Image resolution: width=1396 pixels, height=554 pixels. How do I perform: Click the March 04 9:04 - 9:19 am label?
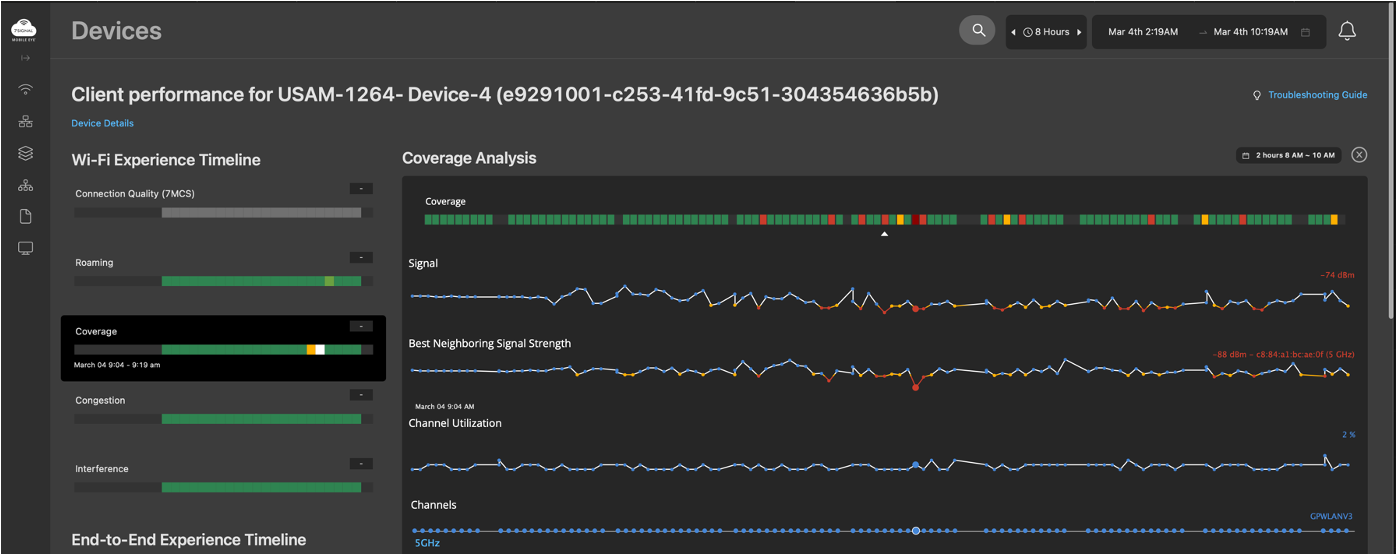coord(117,365)
